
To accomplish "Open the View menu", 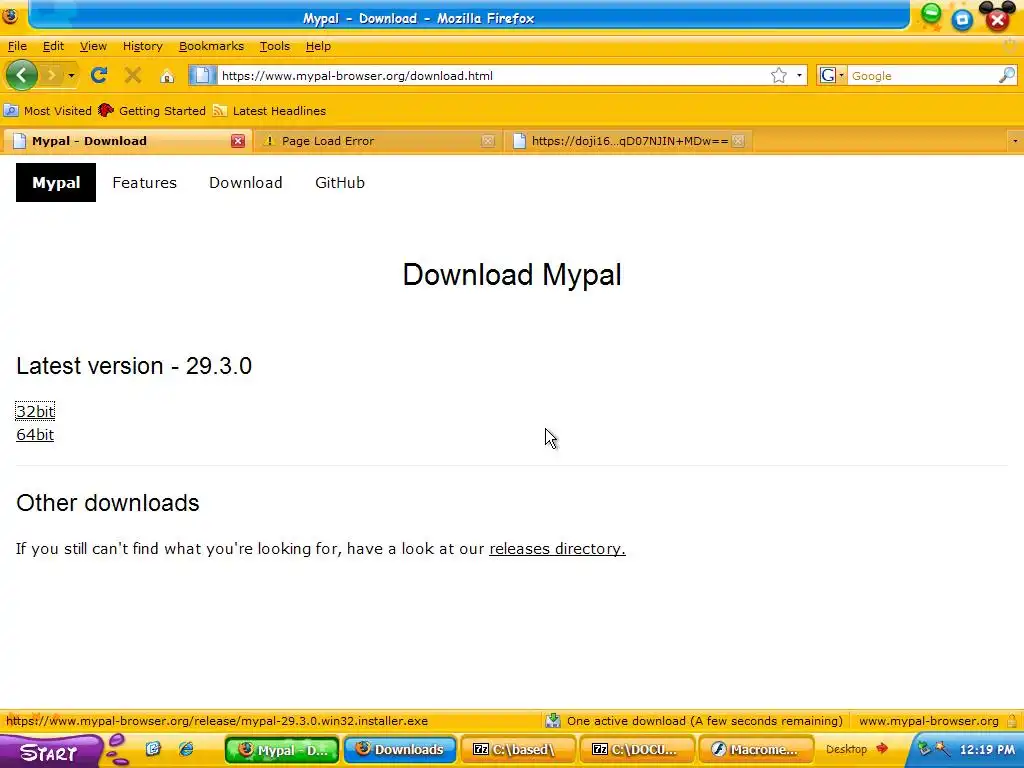I will point(93,46).
